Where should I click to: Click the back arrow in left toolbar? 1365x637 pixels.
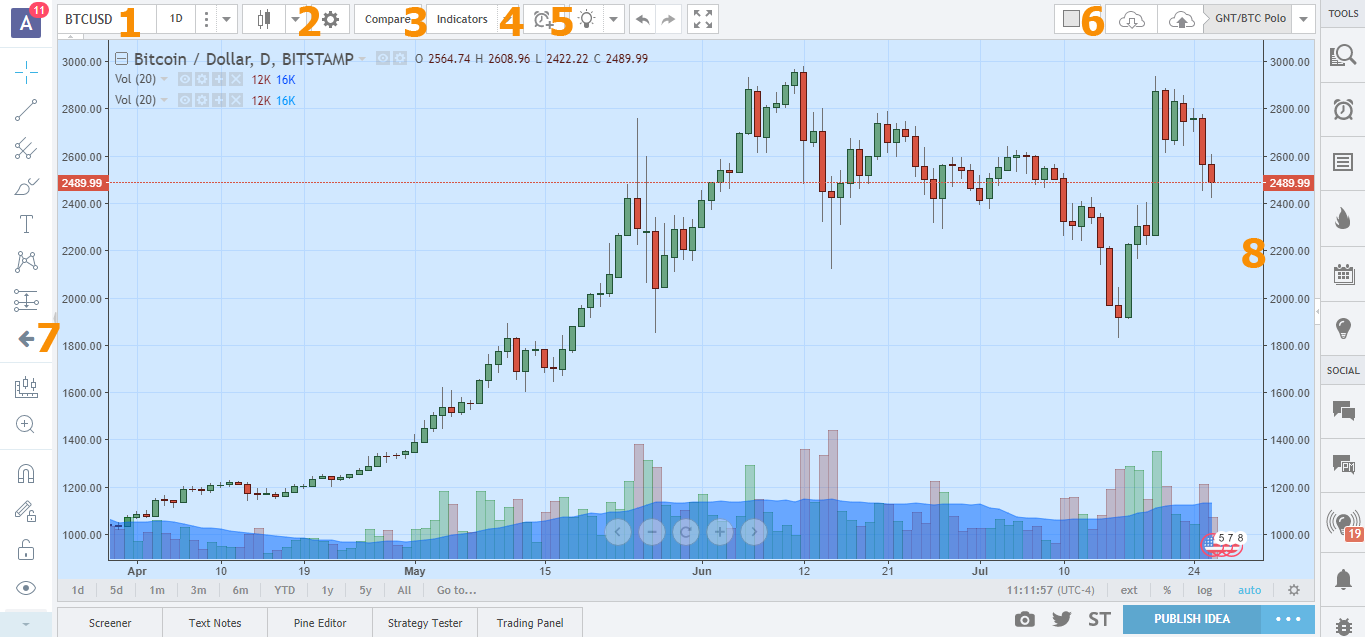click(27, 338)
